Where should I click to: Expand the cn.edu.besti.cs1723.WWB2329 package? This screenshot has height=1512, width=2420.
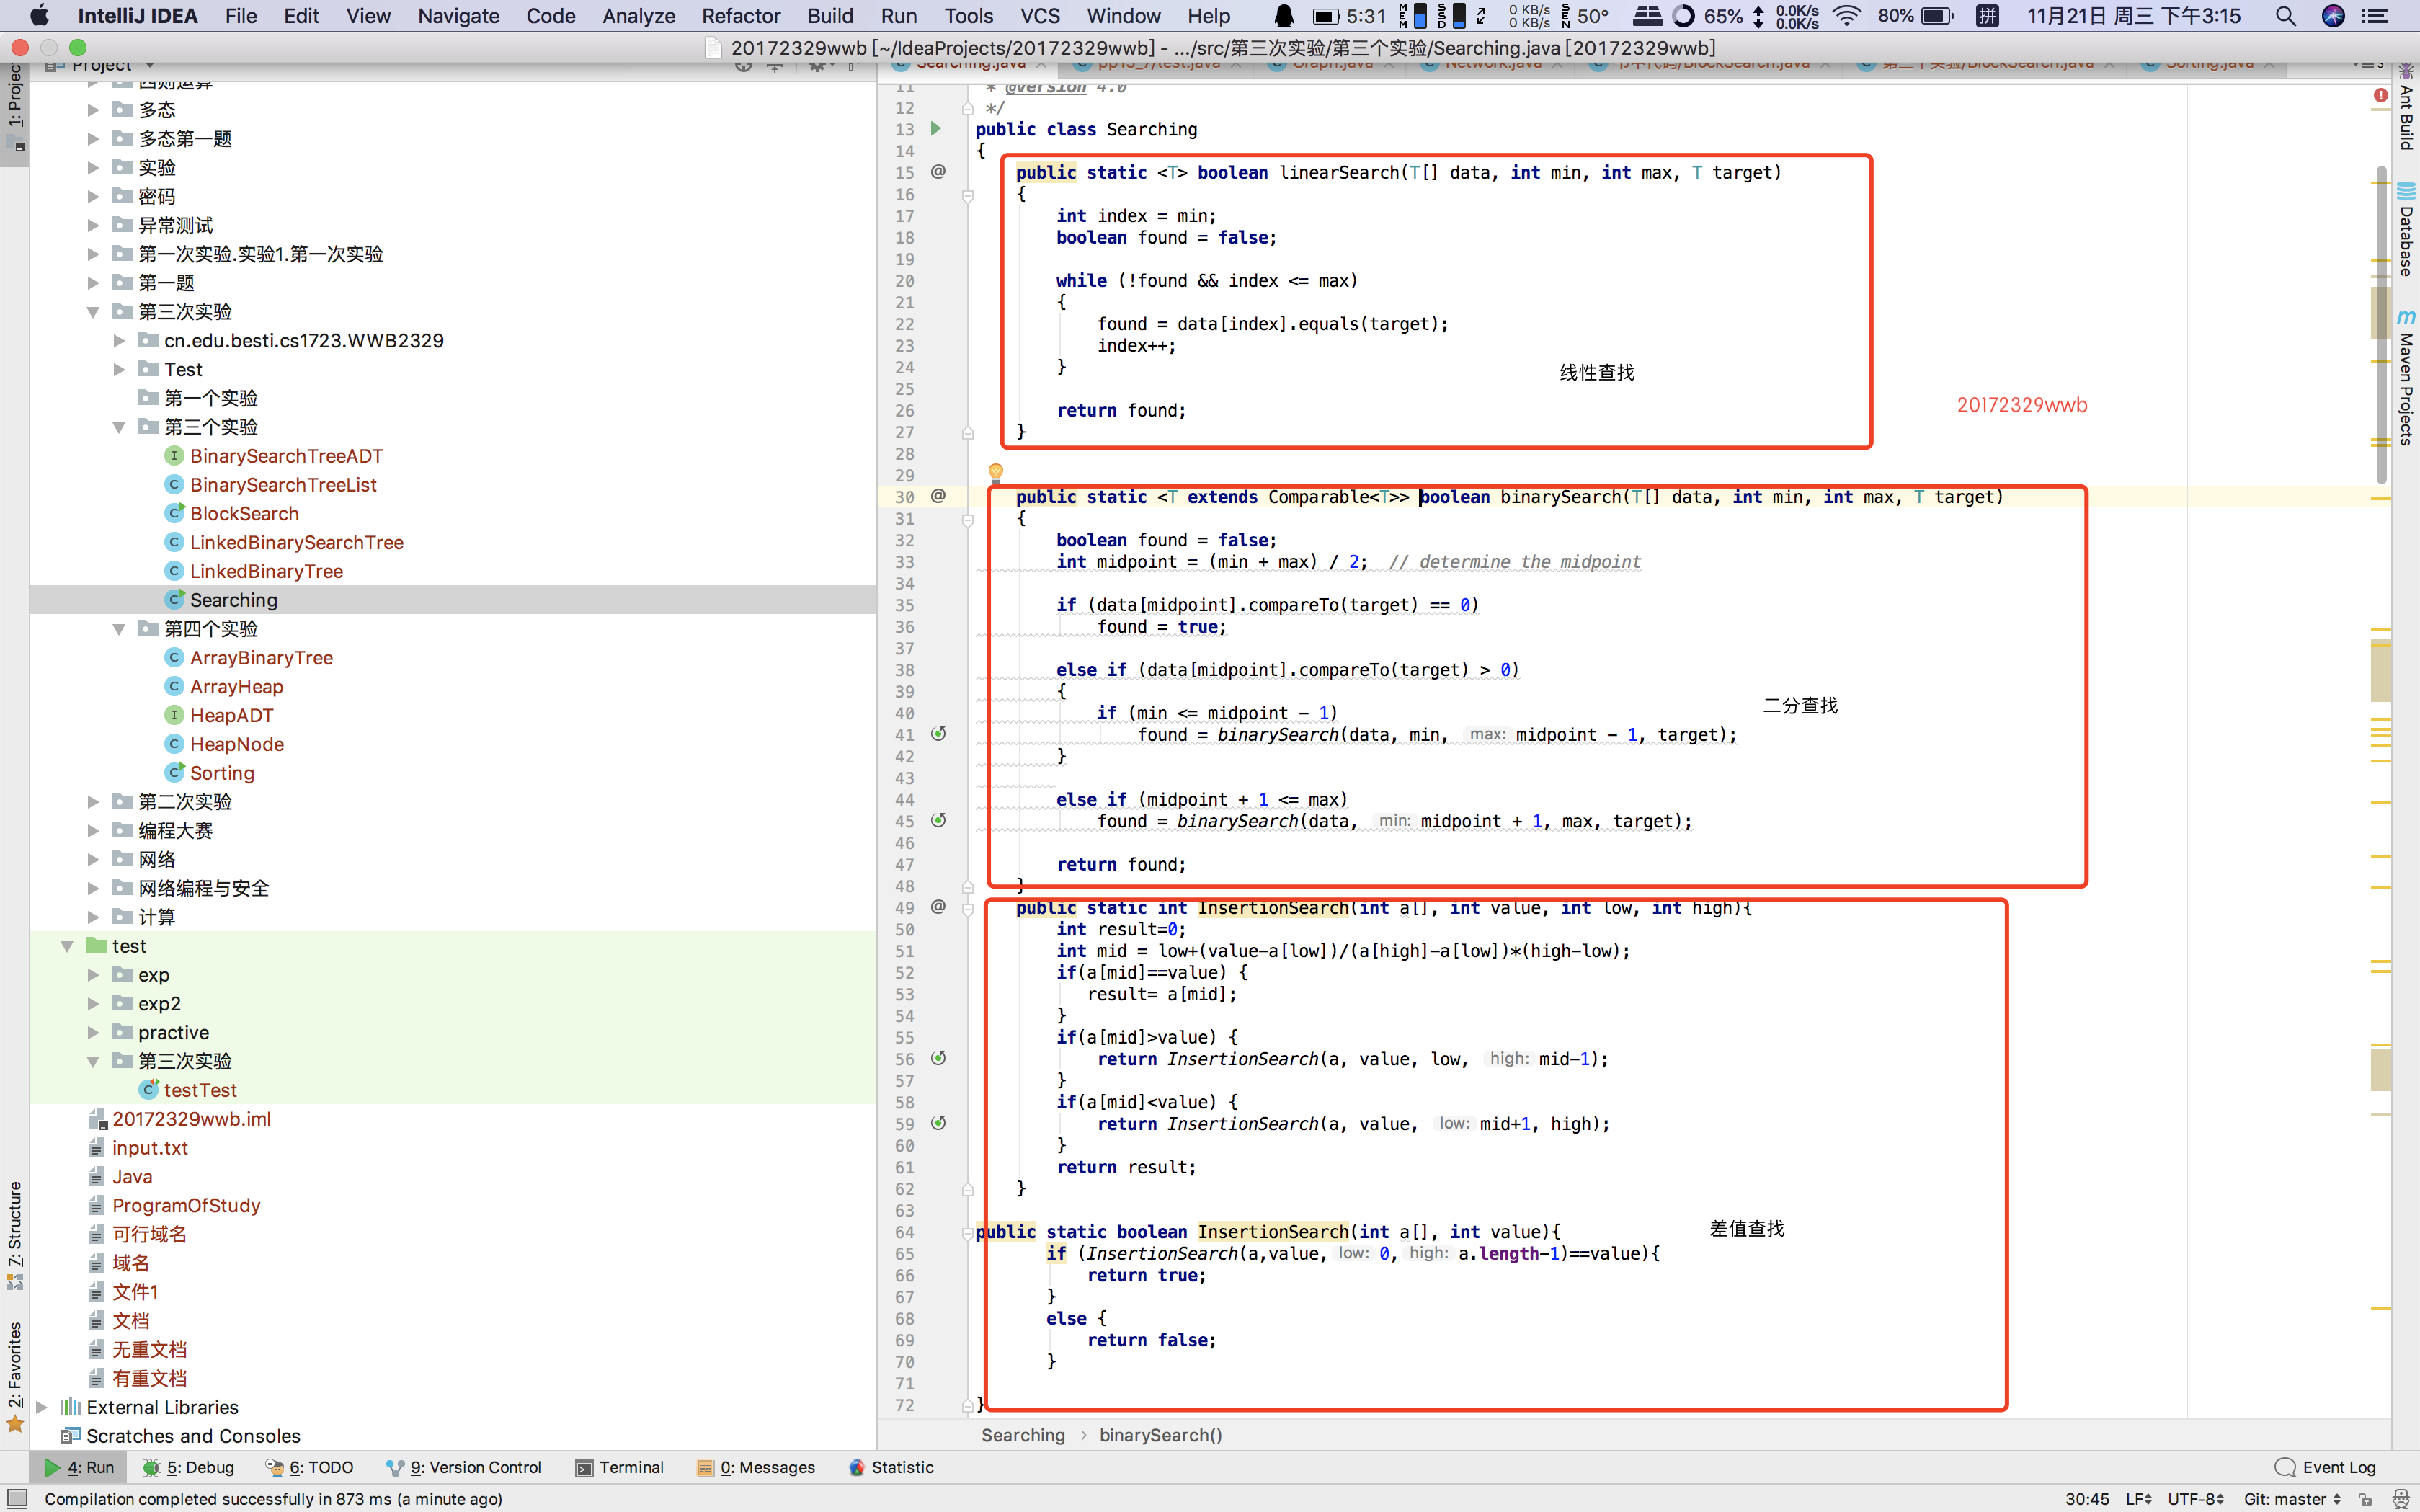(x=119, y=341)
